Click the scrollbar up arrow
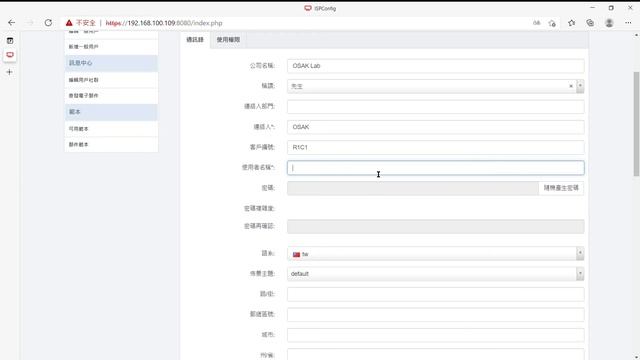This screenshot has height=360, width=640. coord(636,35)
